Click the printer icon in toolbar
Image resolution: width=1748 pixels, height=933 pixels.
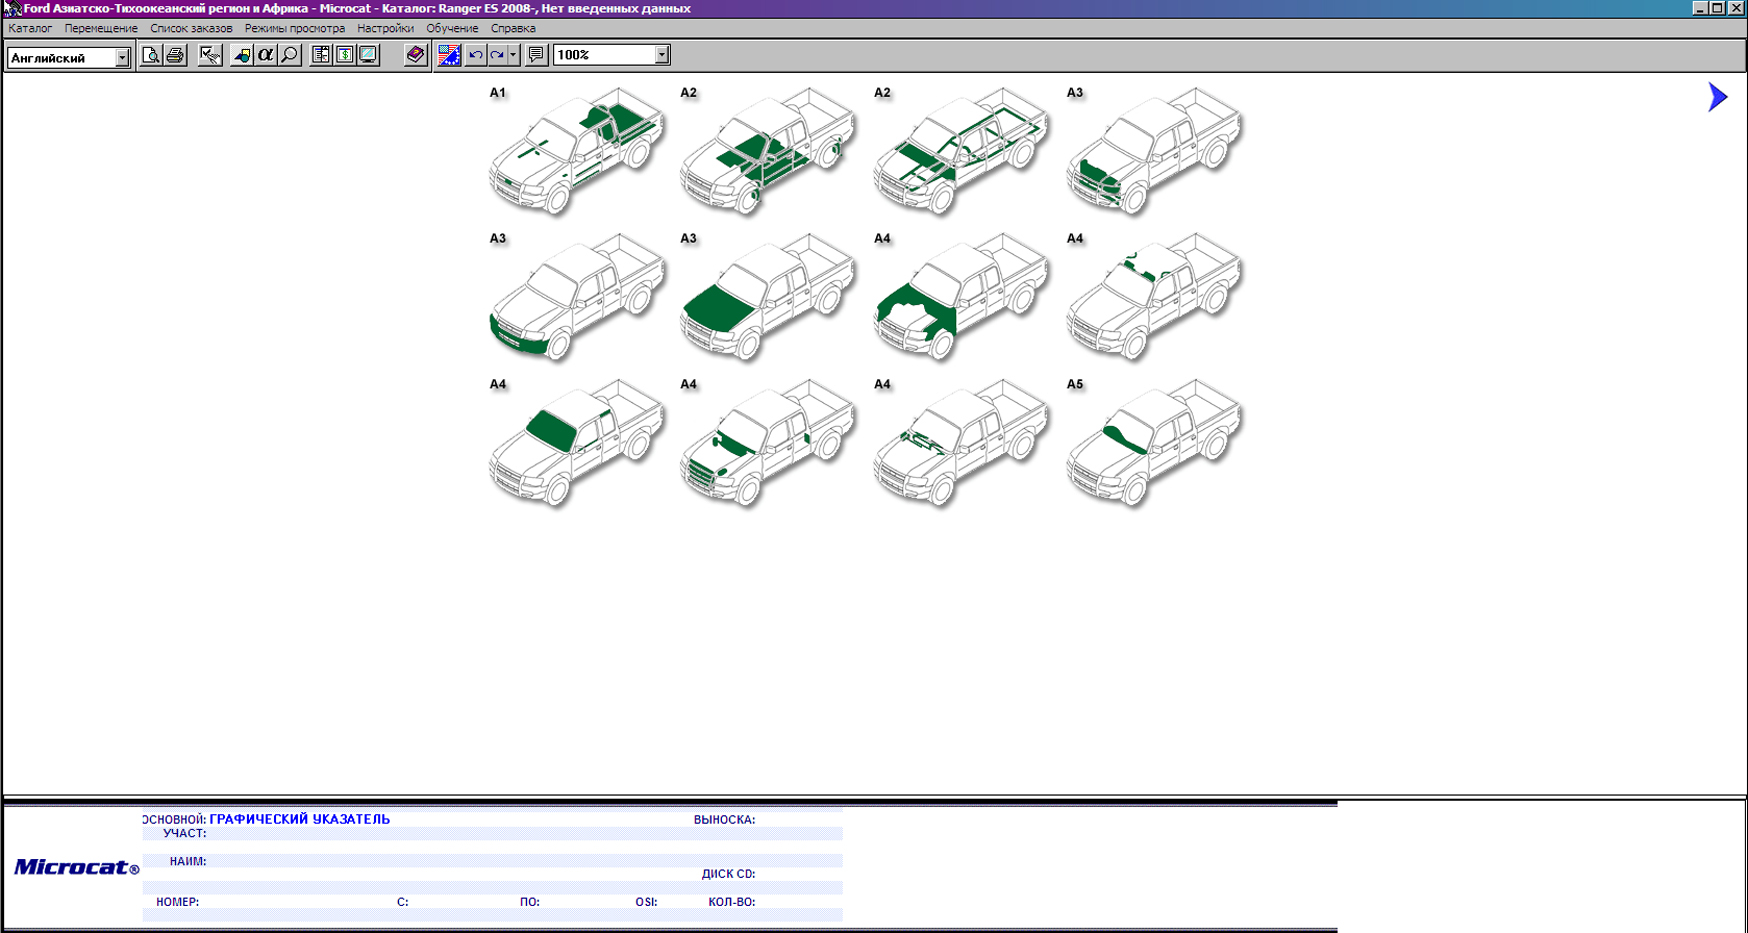(x=175, y=55)
